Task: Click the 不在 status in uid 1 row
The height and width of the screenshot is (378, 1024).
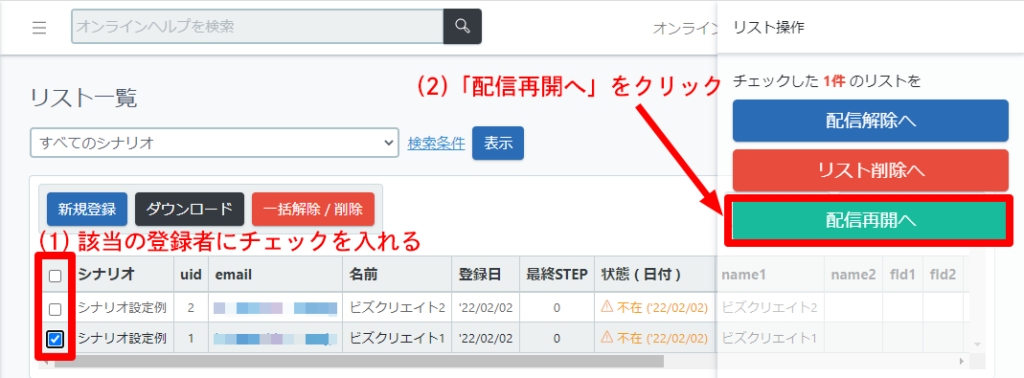Action: point(662,338)
